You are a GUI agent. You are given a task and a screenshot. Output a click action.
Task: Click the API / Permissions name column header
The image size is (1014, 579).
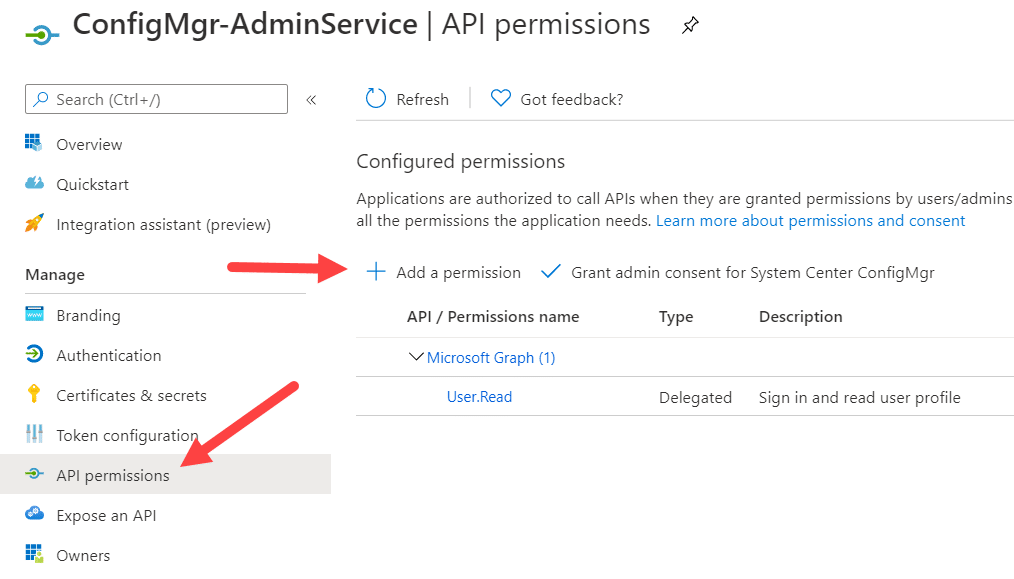click(x=493, y=316)
